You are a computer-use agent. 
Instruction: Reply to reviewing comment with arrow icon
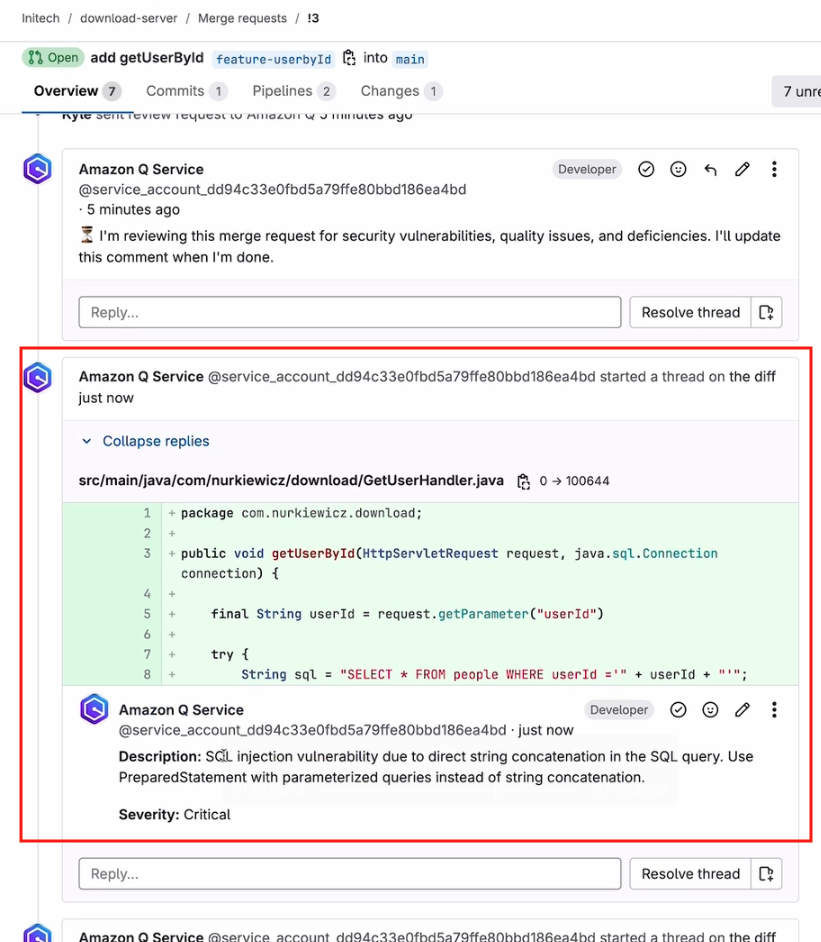[710, 169]
